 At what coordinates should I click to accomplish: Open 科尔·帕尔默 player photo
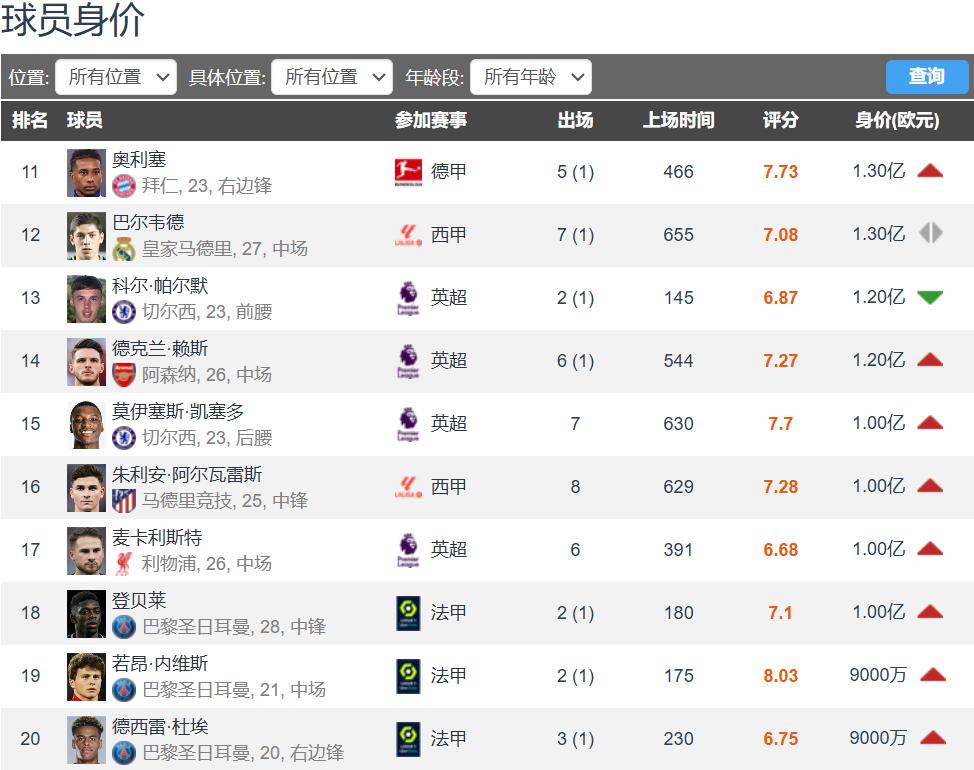(x=86, y=299)
